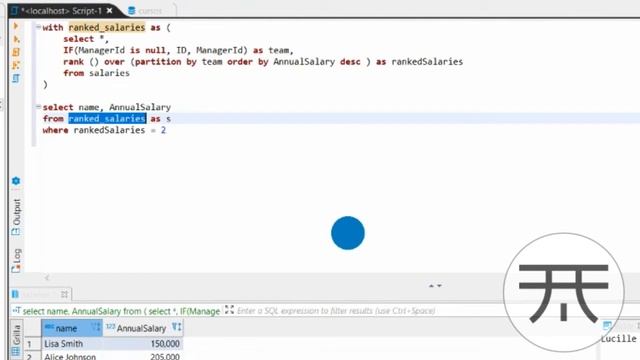Open the executed SQL query text link
This screenshot has width=640, height=360.
pyautogui.click(x=121, y=311)
